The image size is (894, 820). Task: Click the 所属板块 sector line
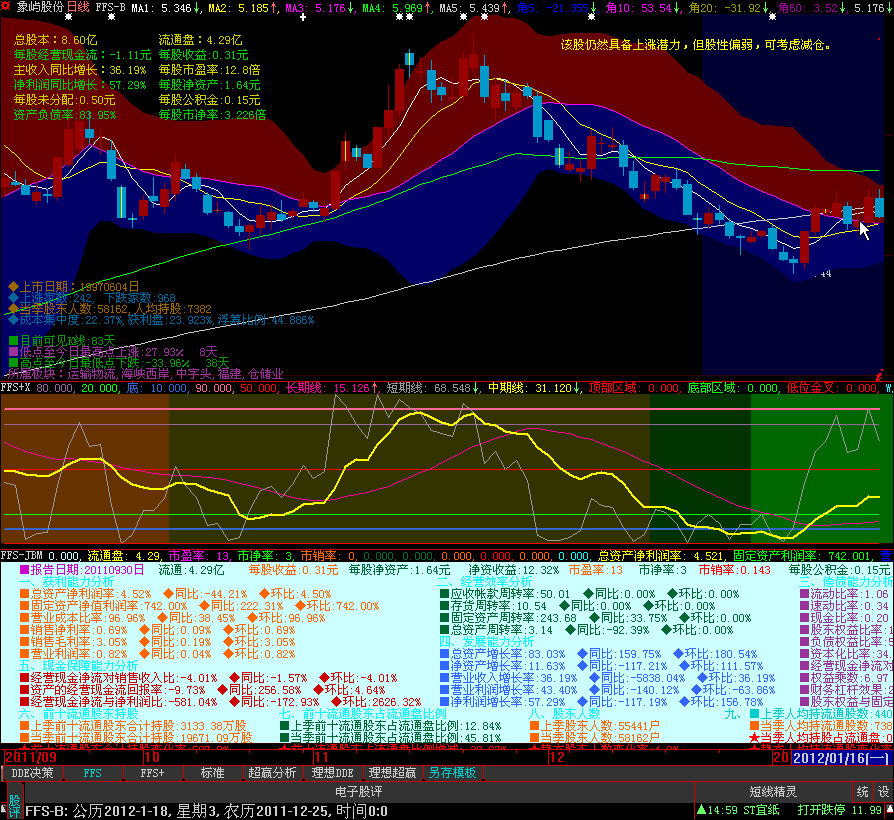coord(145,374)
